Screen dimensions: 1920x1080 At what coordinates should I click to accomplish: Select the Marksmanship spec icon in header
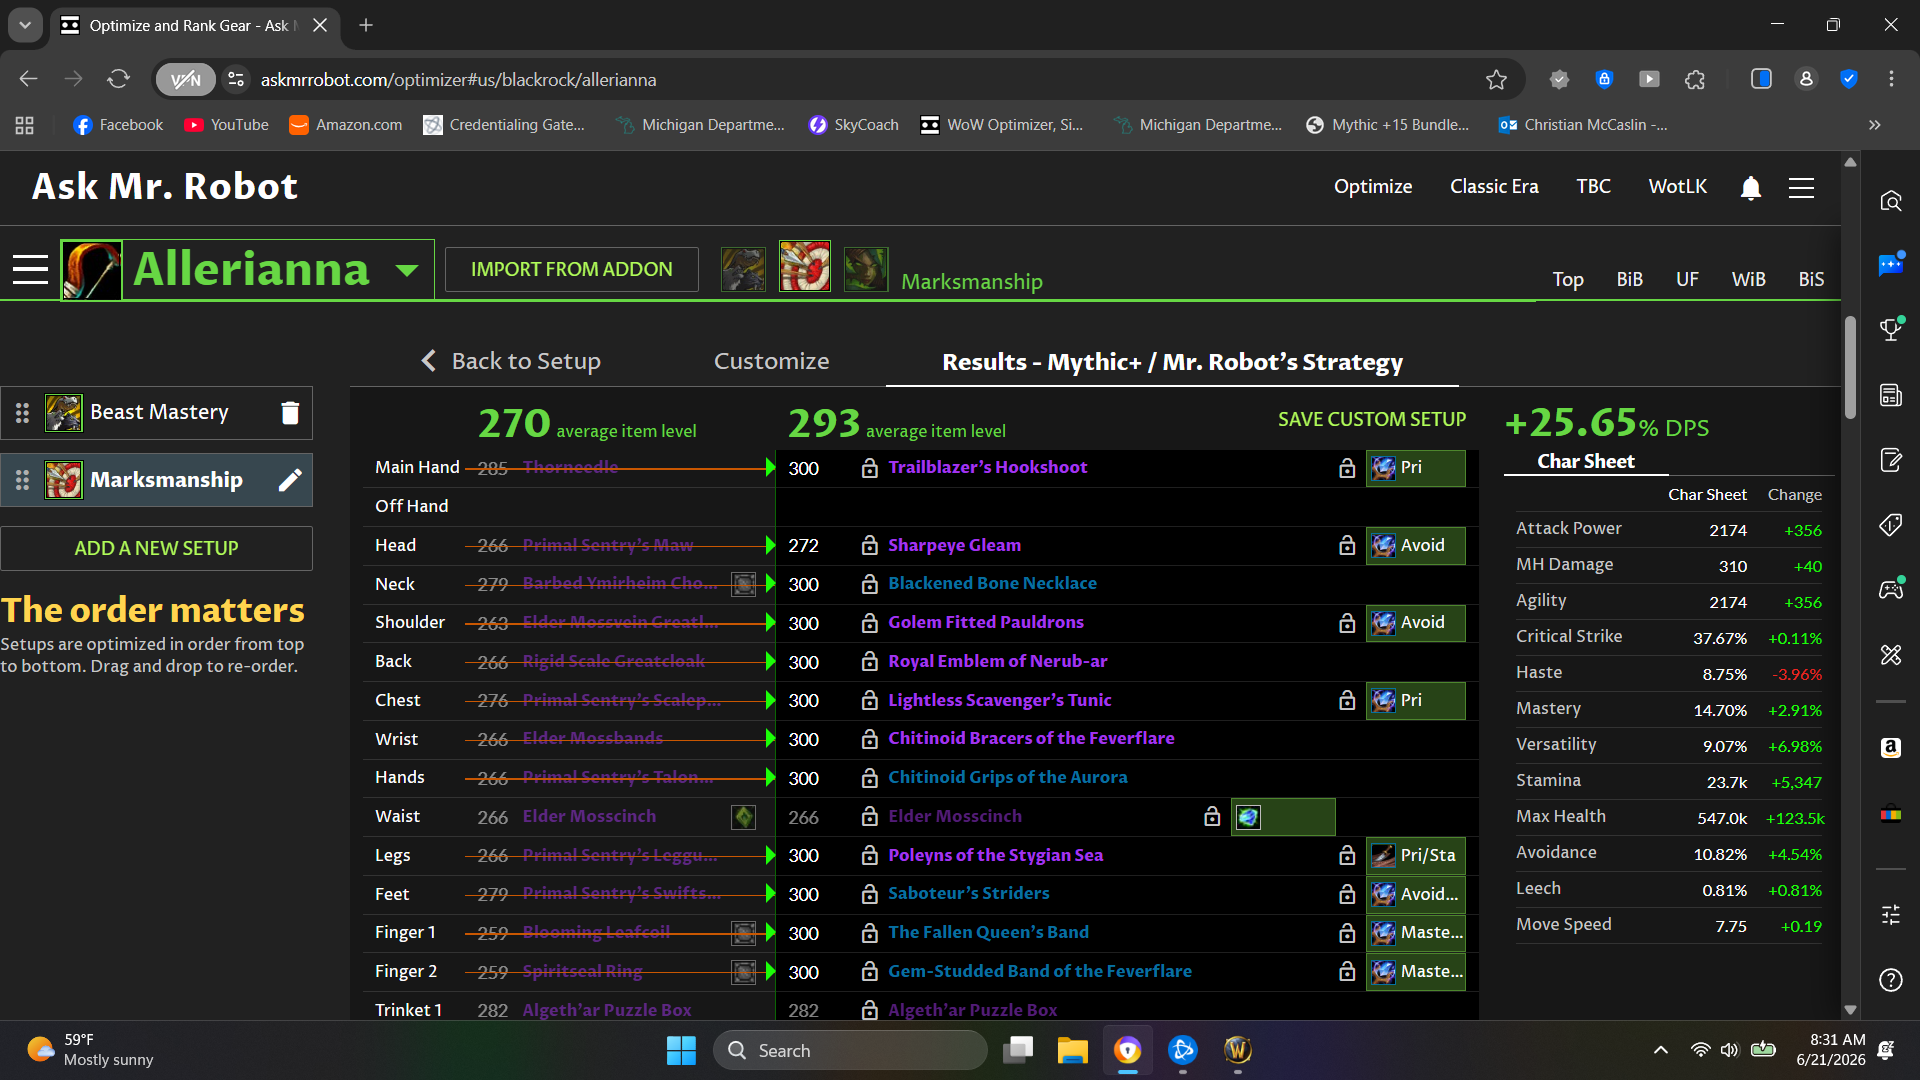click(805, 267)
